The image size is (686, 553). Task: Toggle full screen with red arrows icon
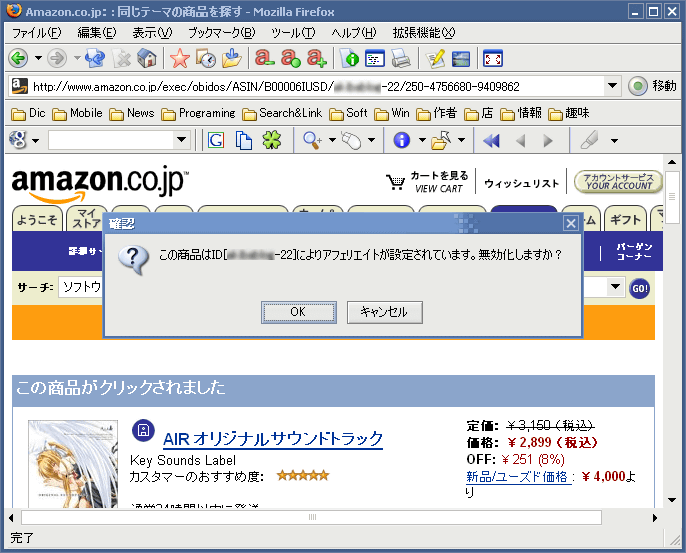[493, 58]
